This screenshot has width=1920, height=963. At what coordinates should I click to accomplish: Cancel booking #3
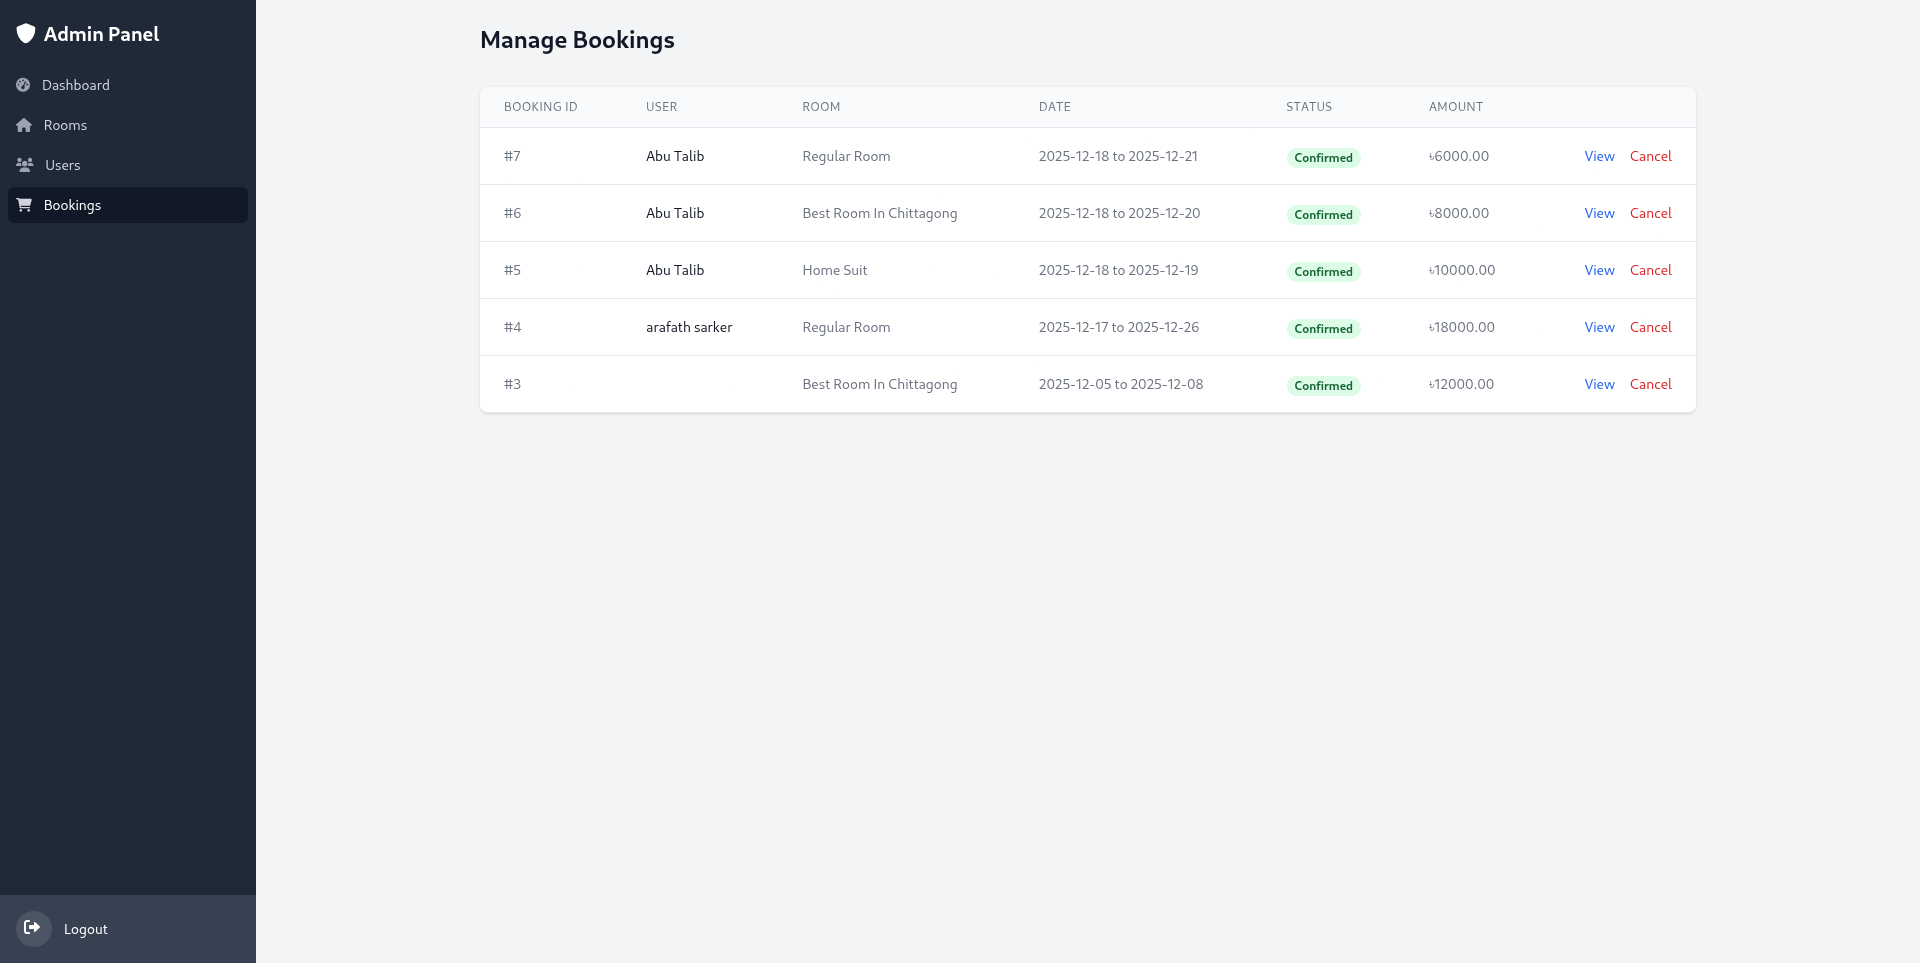click(x=1650, y=384)
